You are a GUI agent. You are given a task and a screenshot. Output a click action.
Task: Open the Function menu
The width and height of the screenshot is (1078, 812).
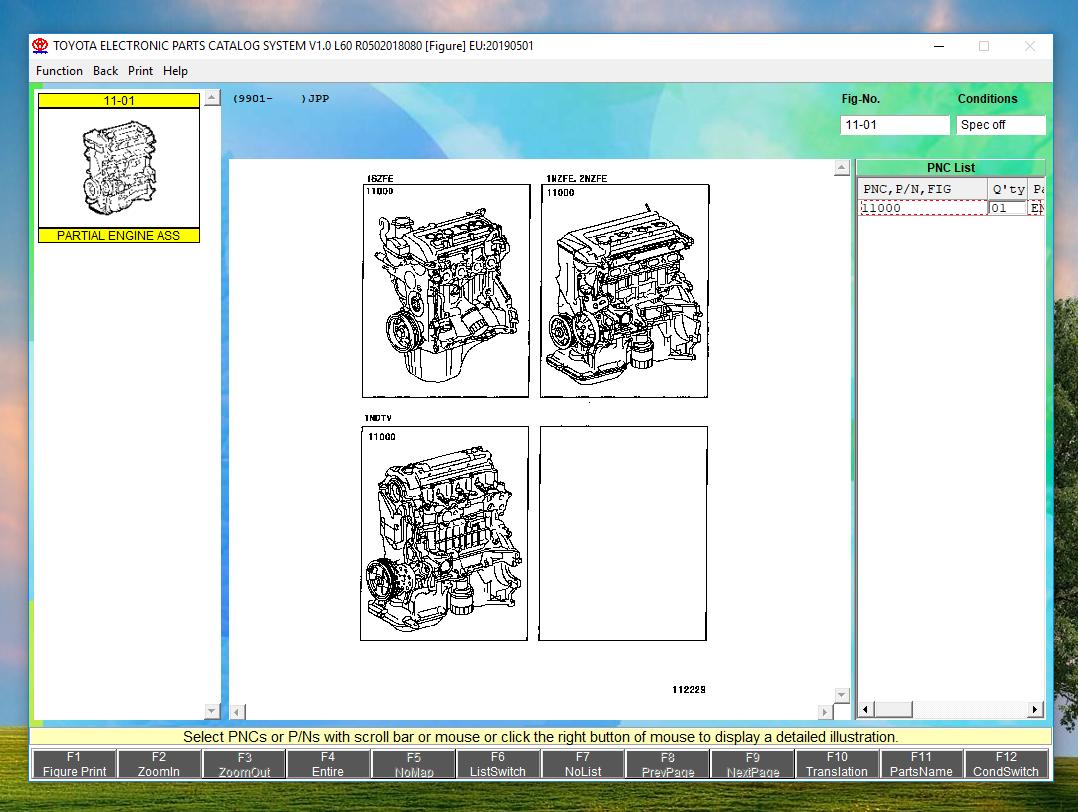pyautogui.click(x=59, y=71)
